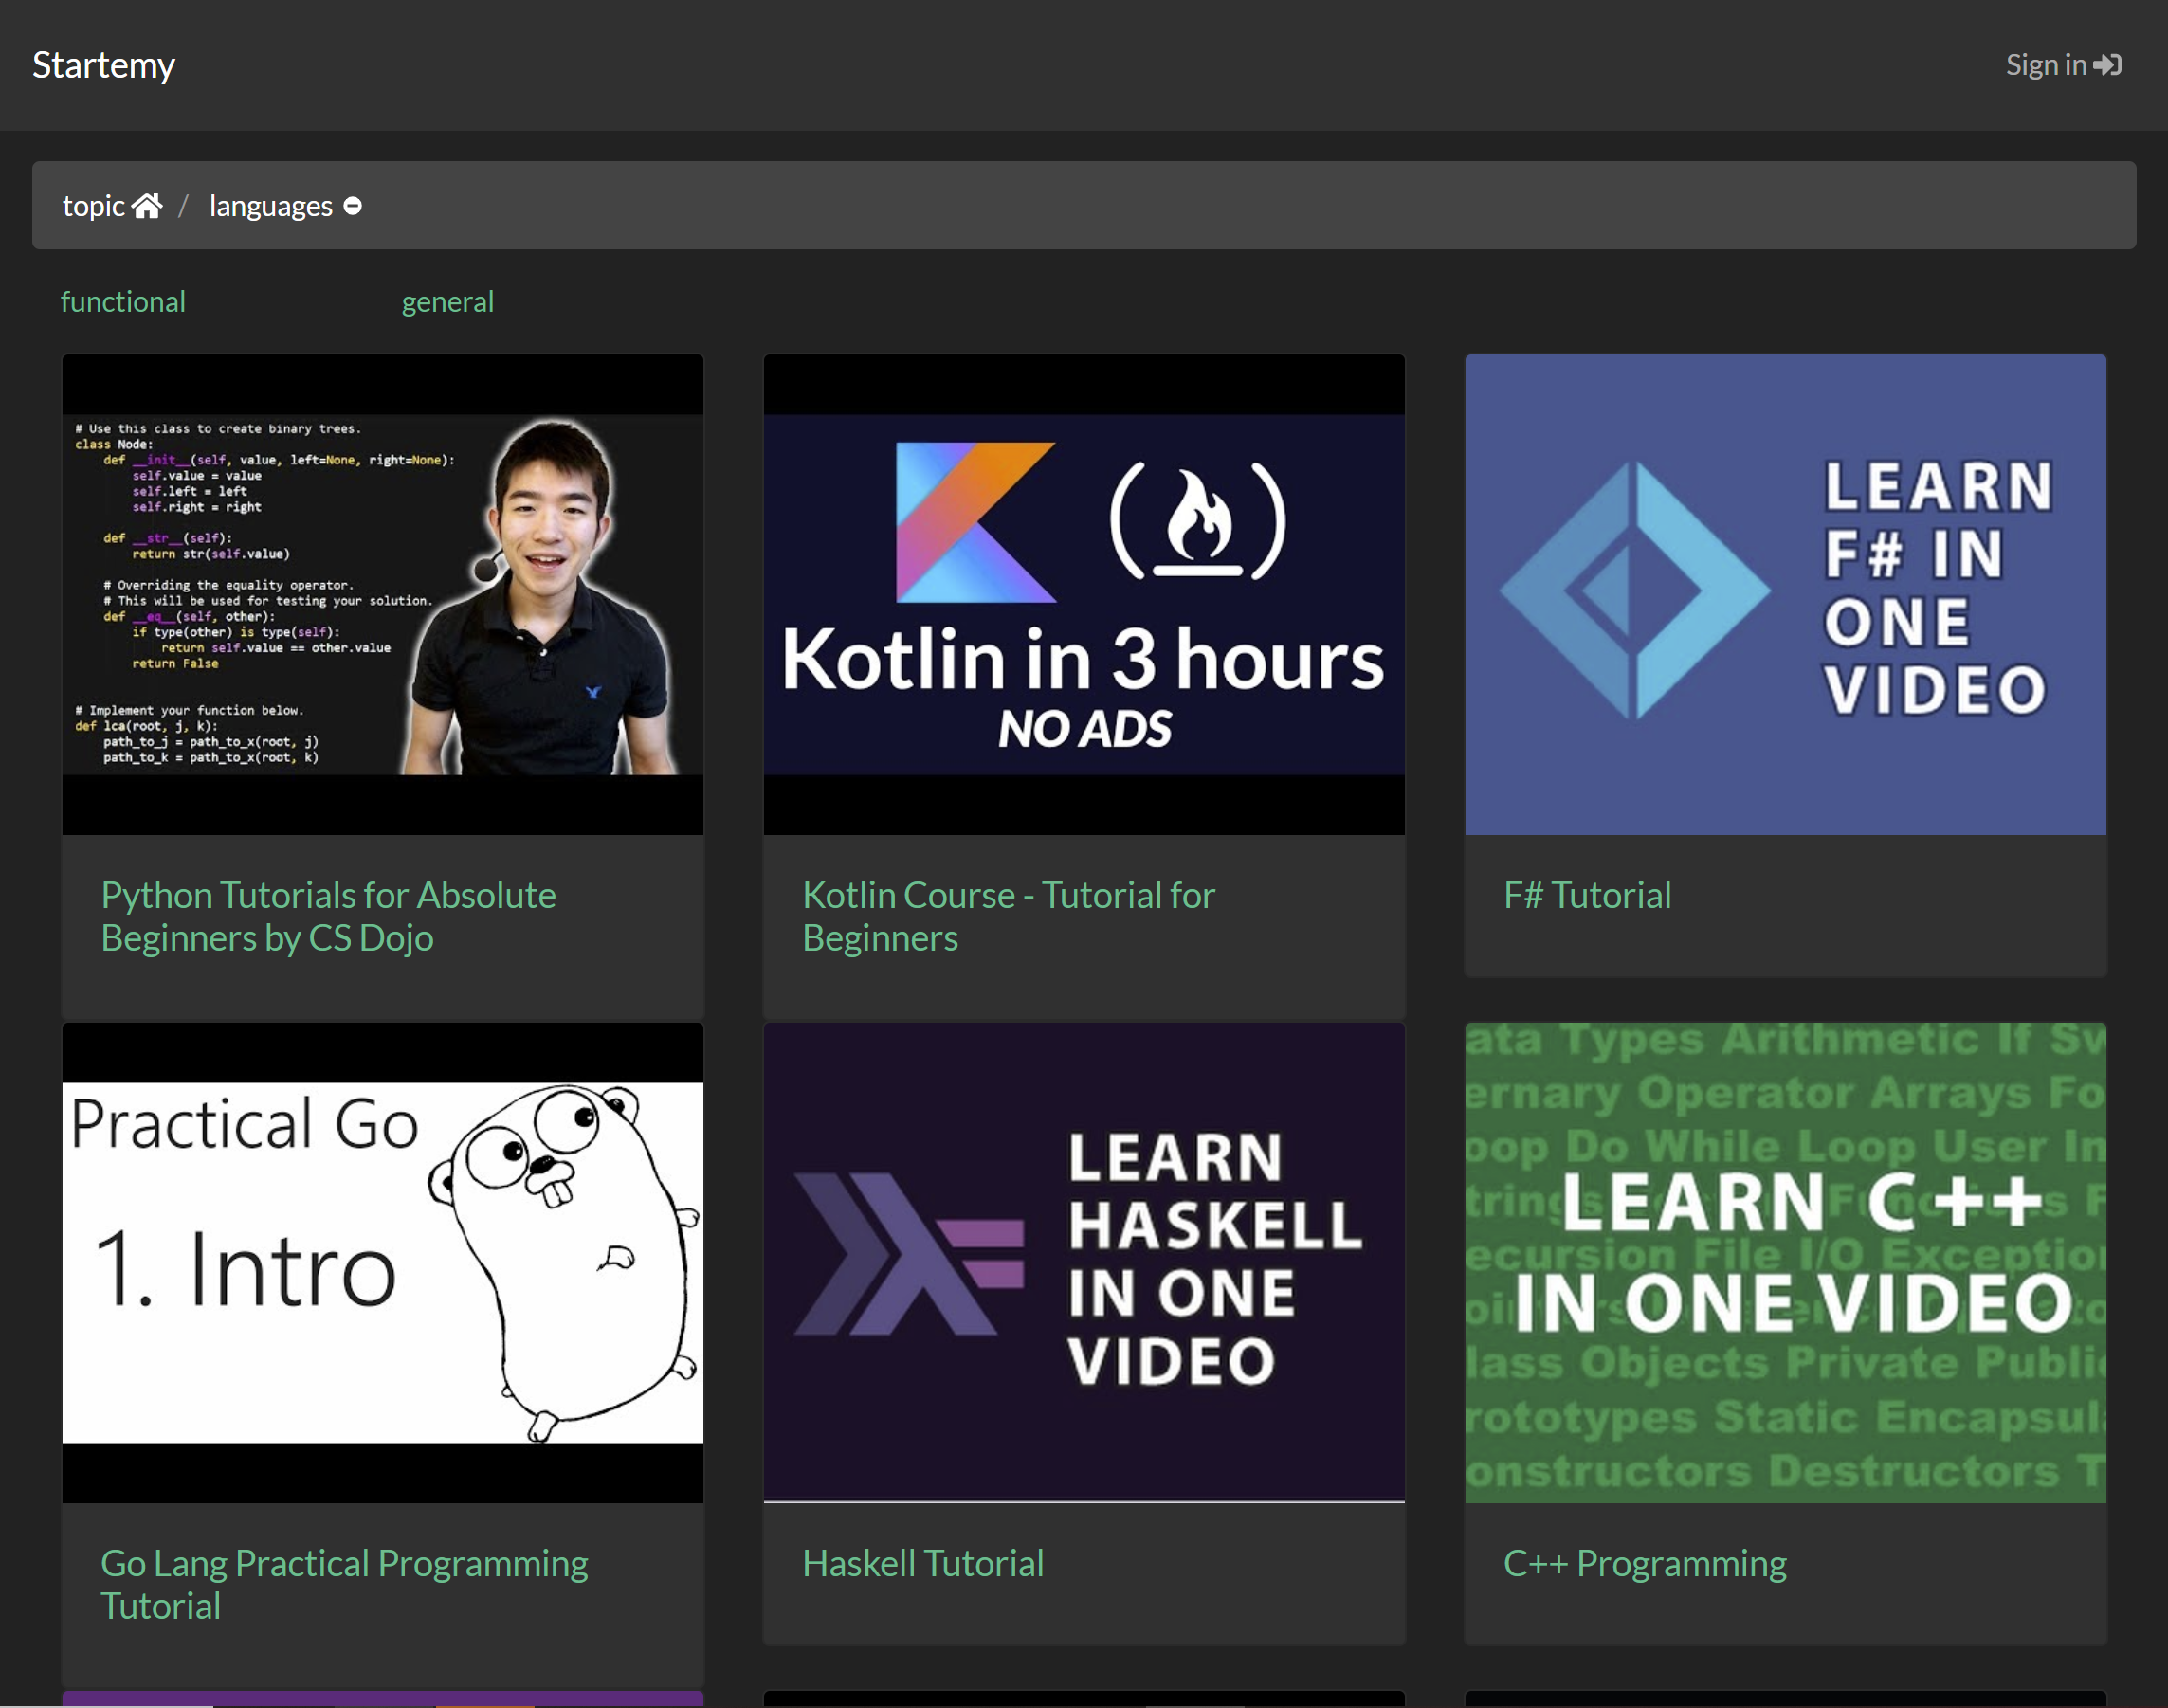2168x1708 pixels.
Task: Open the Python CS Dojo video thumbnail
Action: coord(382,594)
